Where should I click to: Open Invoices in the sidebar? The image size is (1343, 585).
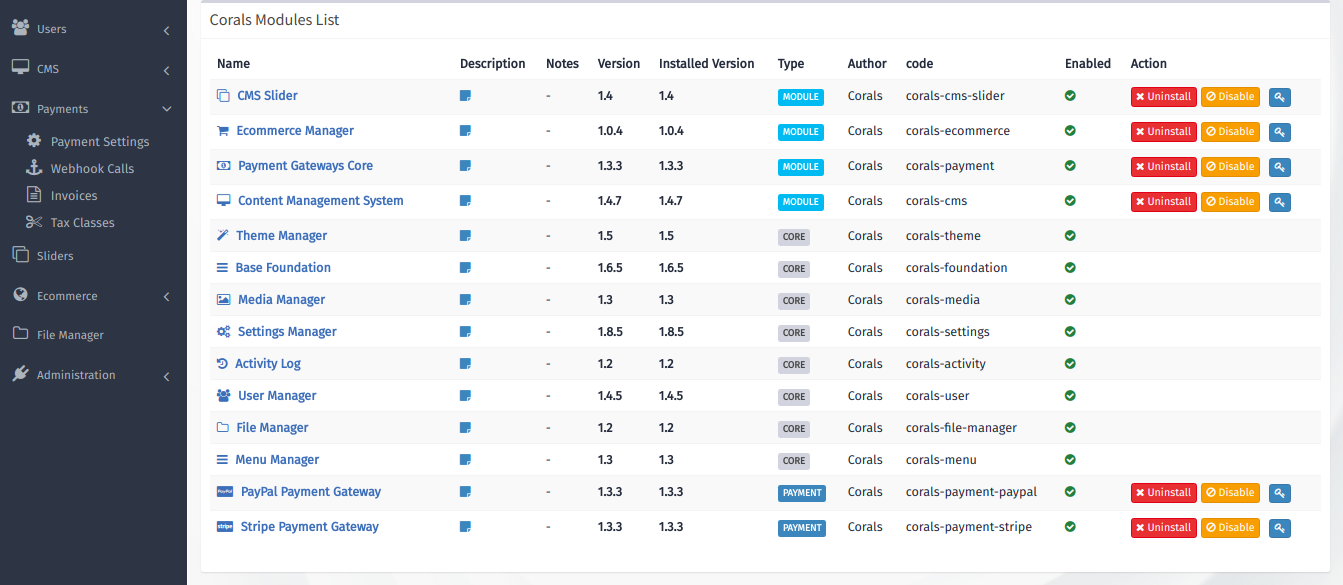click(74, 196)
